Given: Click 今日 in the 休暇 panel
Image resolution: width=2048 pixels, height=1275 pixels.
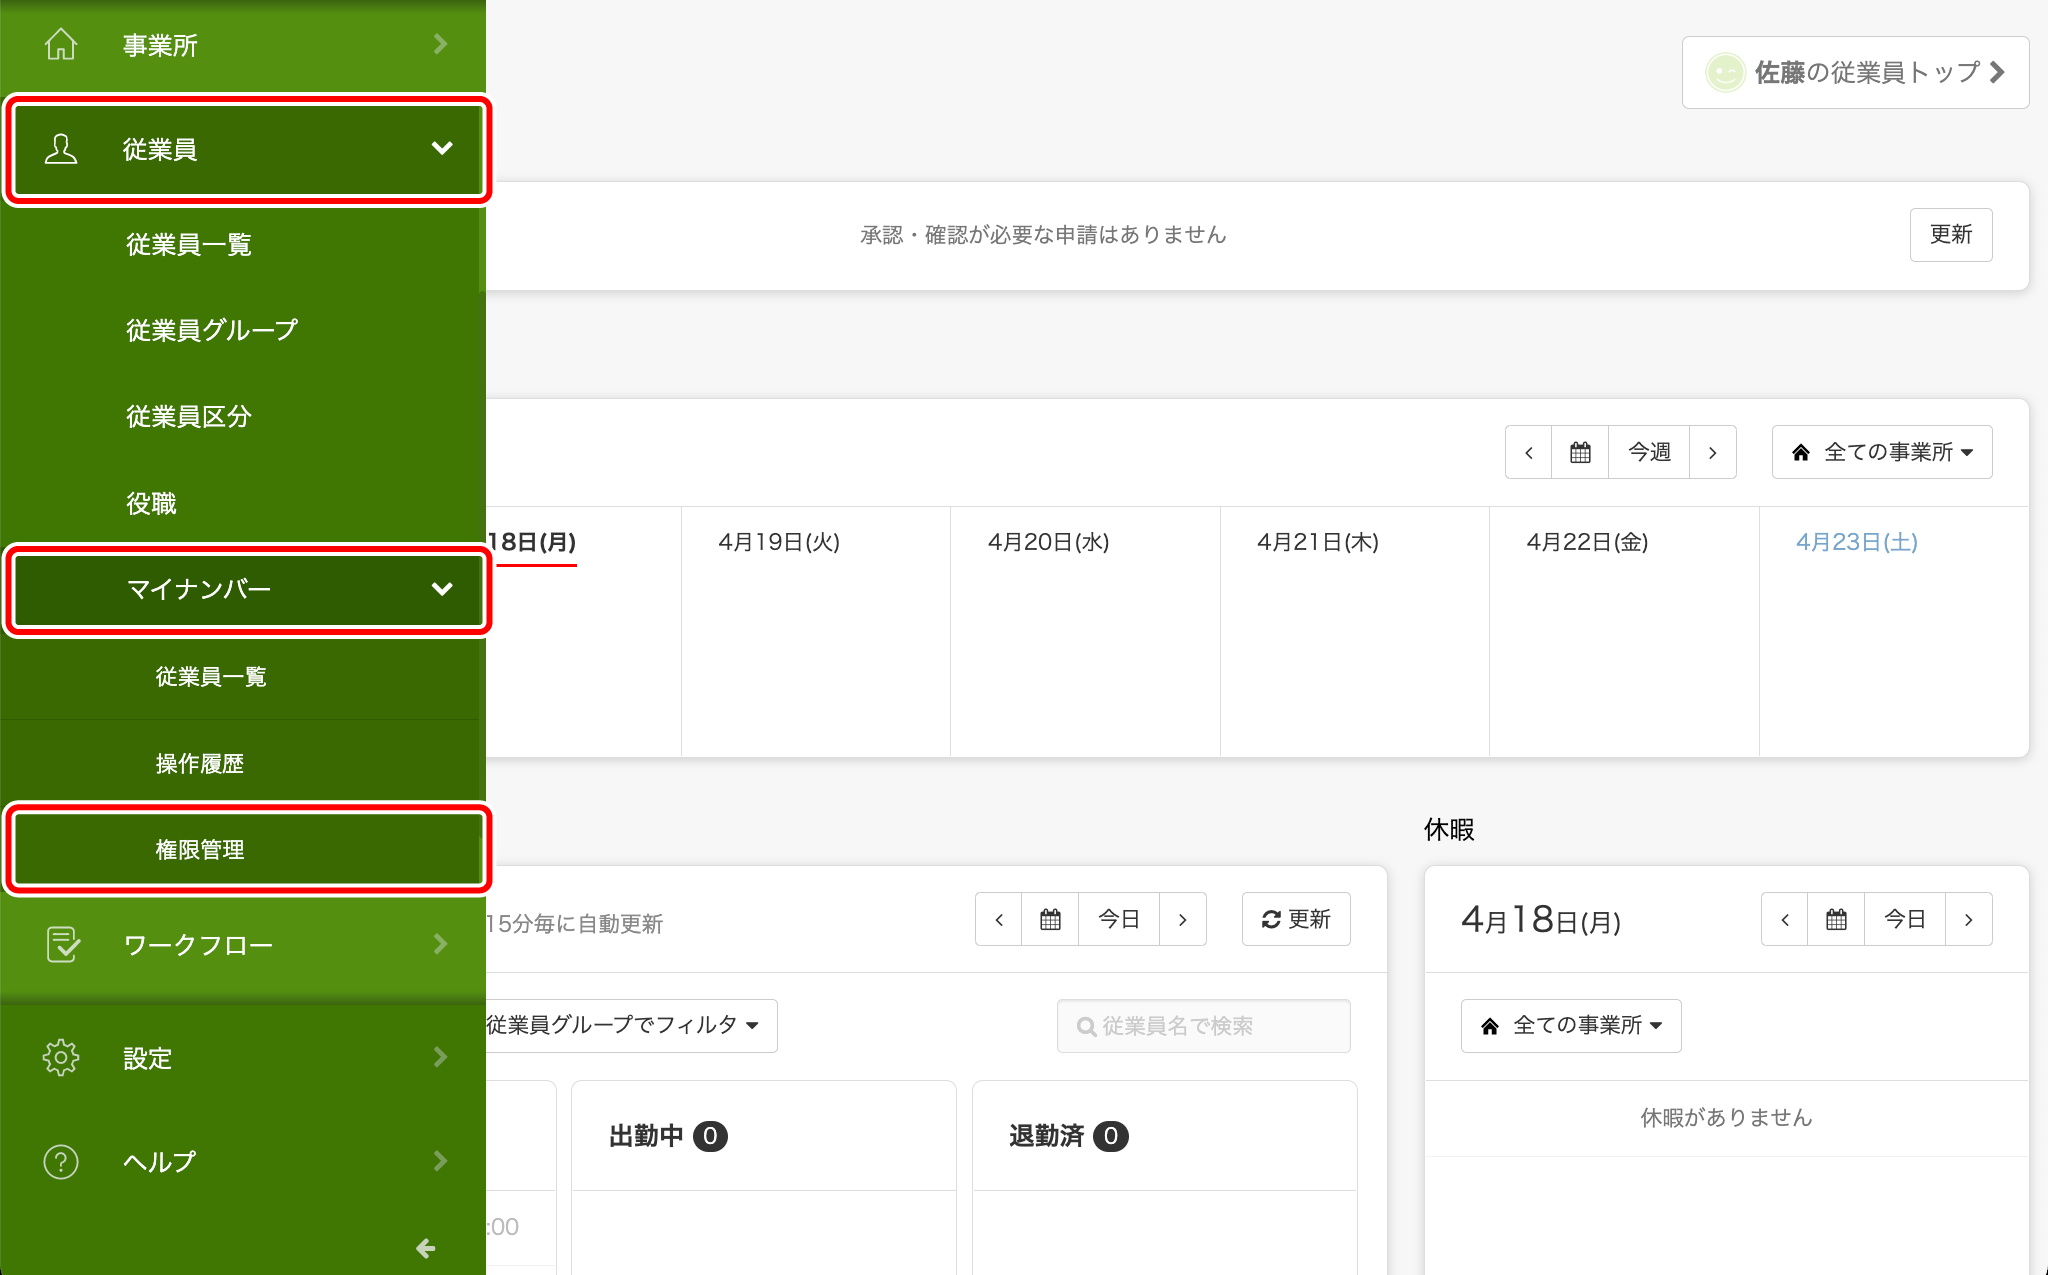Looking at the screenshot, I should [1905, 919].
